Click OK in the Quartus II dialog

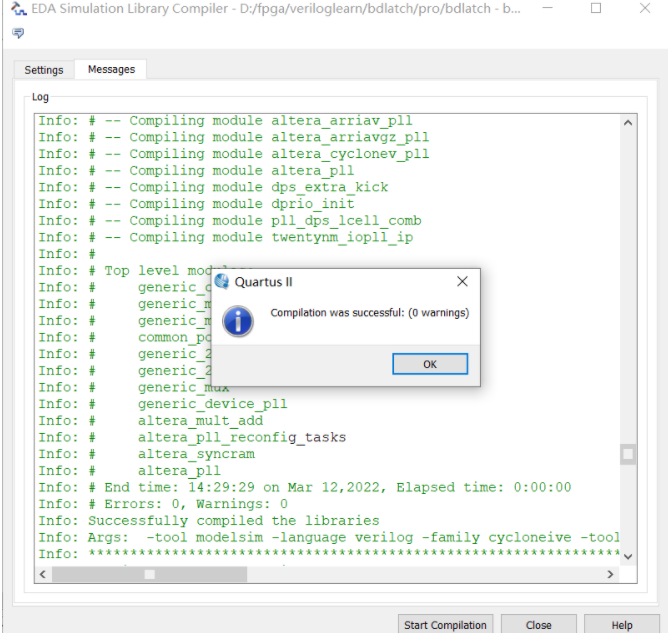430,364
